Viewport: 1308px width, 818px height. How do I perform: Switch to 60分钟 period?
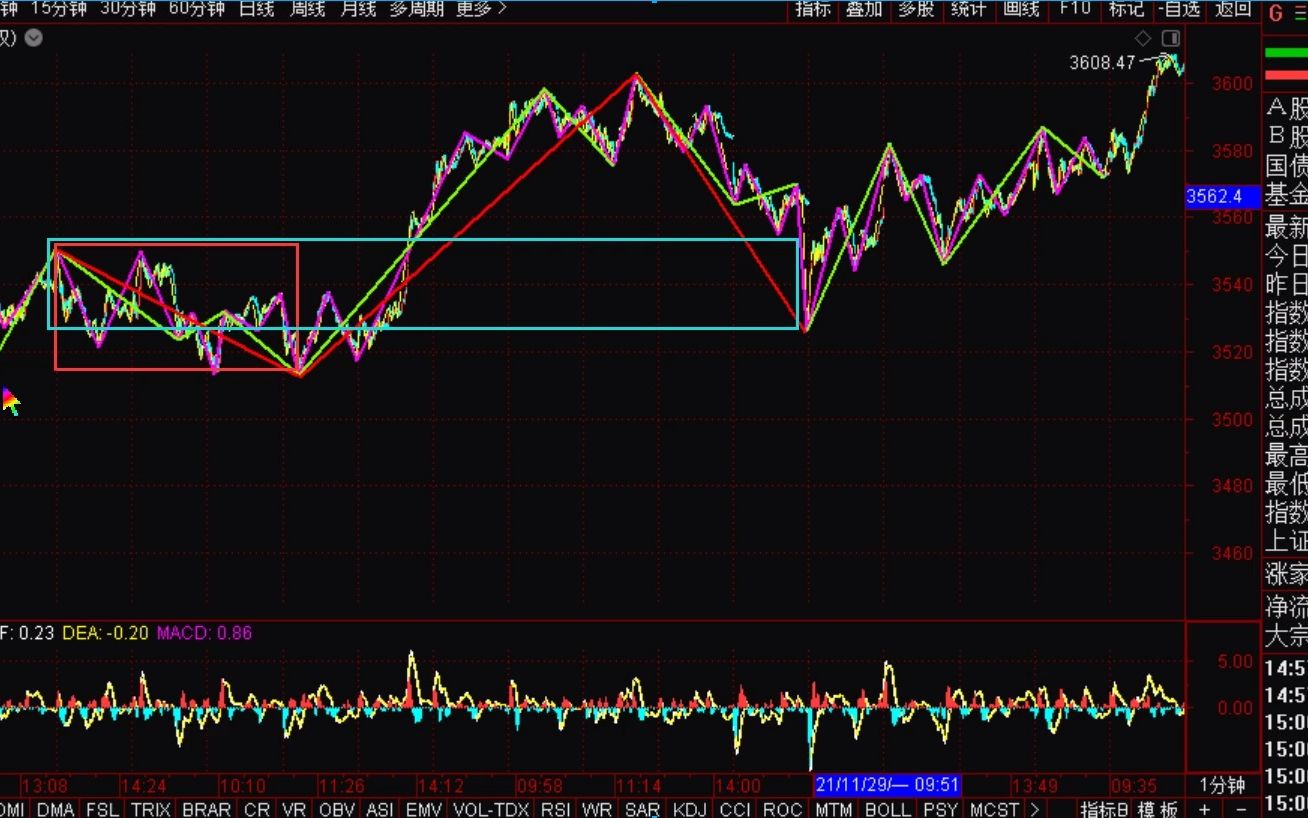point(197,9)
